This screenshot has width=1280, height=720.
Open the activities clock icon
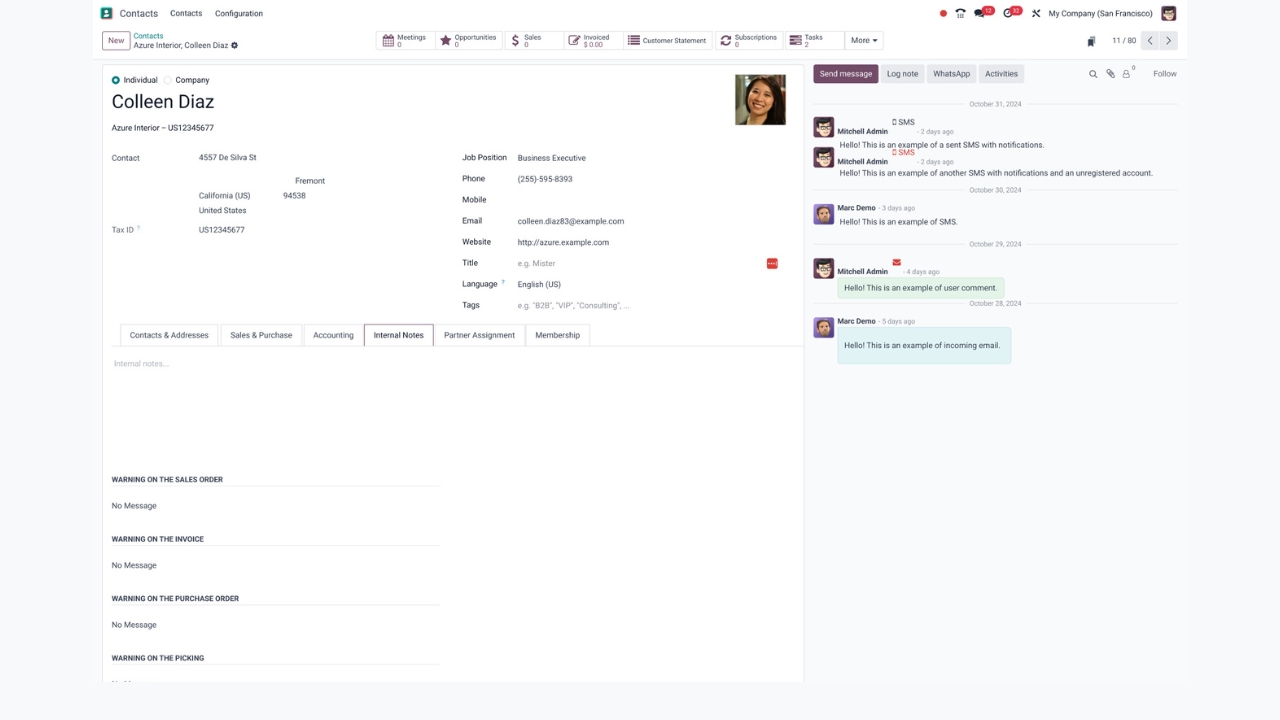click(1010, 14)
